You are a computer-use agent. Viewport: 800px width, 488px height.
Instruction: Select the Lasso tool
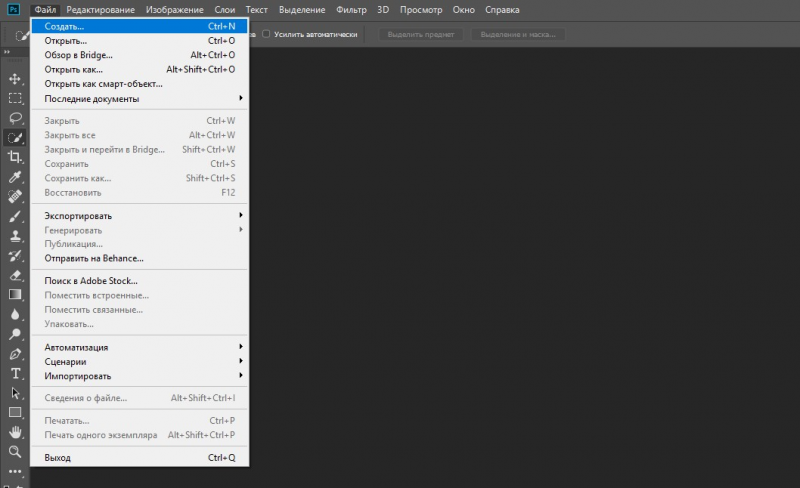tap(15, 118)
